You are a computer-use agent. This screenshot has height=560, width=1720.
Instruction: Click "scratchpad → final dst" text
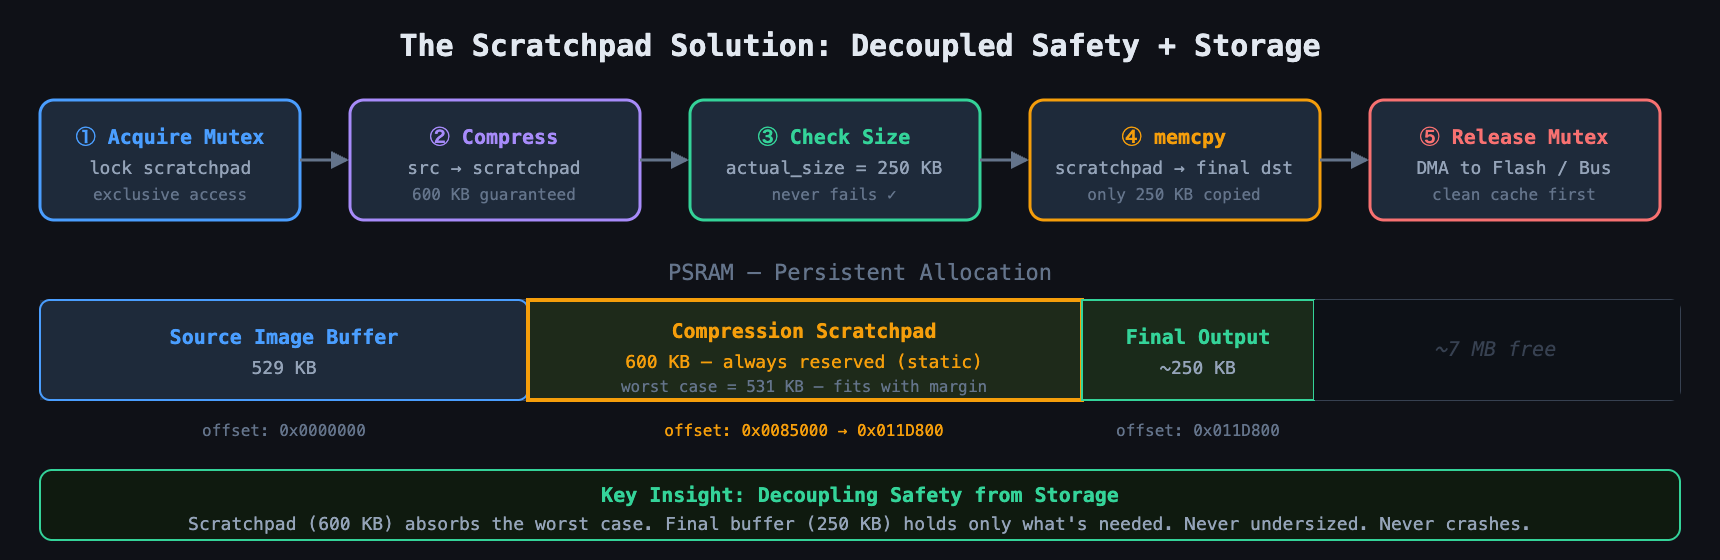[1174, 168]
